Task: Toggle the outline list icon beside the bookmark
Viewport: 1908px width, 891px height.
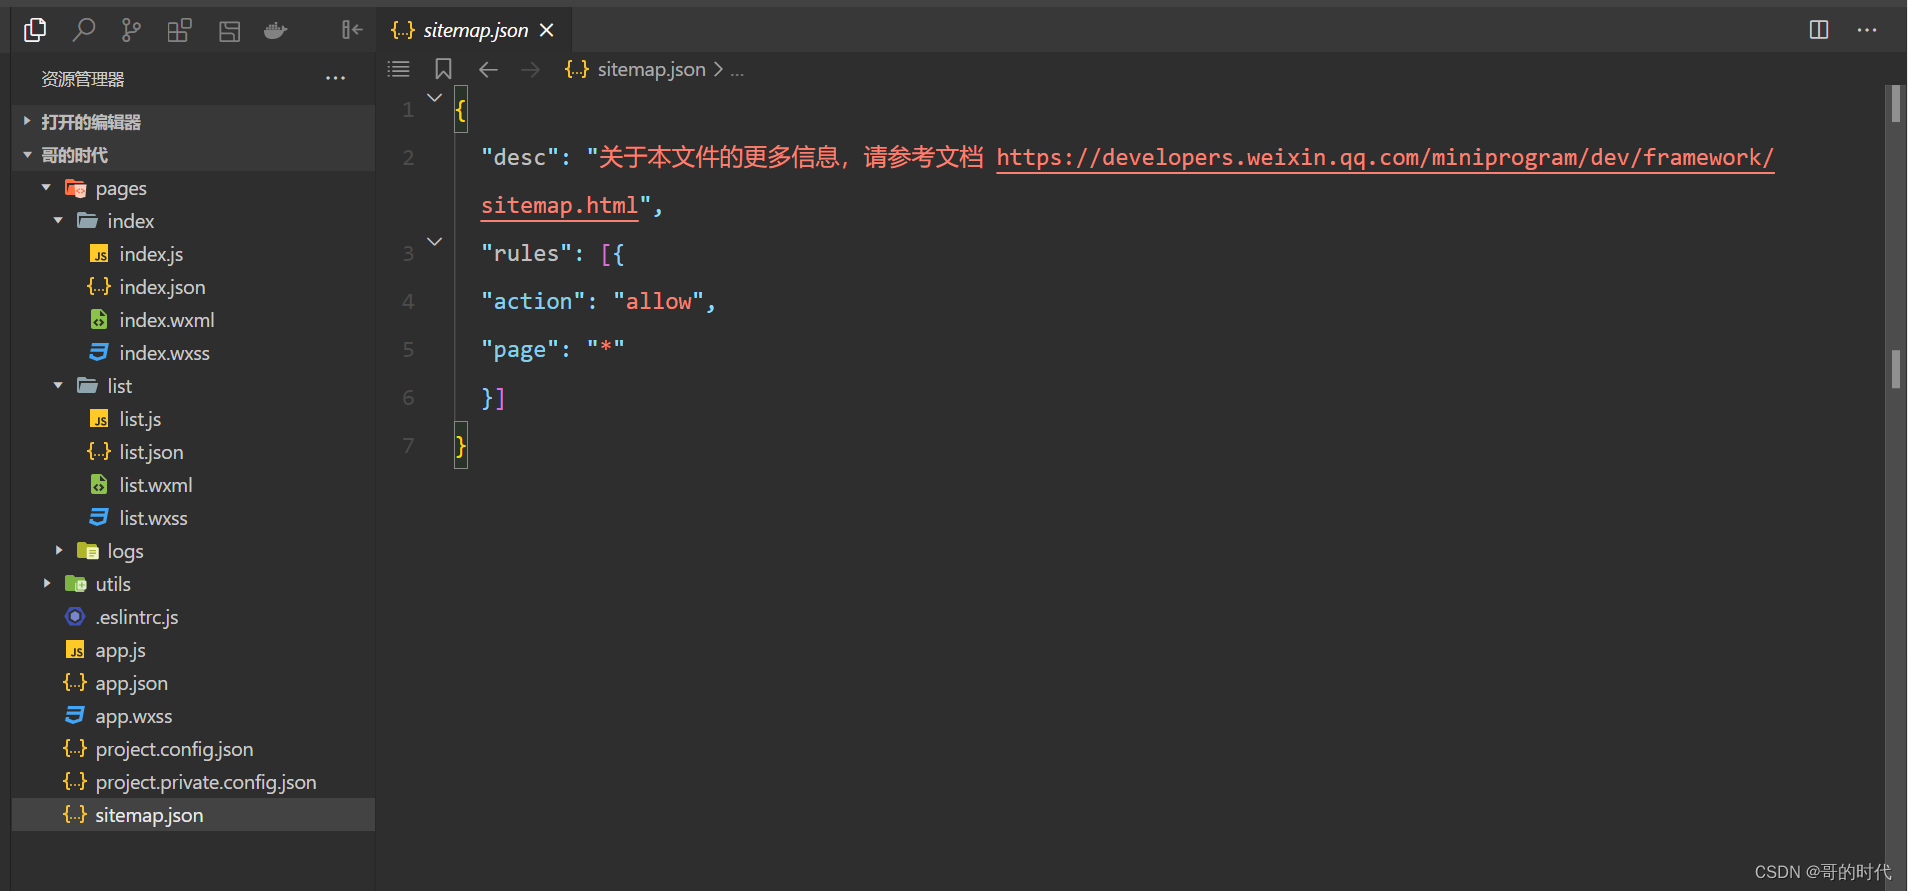Action: coord(399,69)
